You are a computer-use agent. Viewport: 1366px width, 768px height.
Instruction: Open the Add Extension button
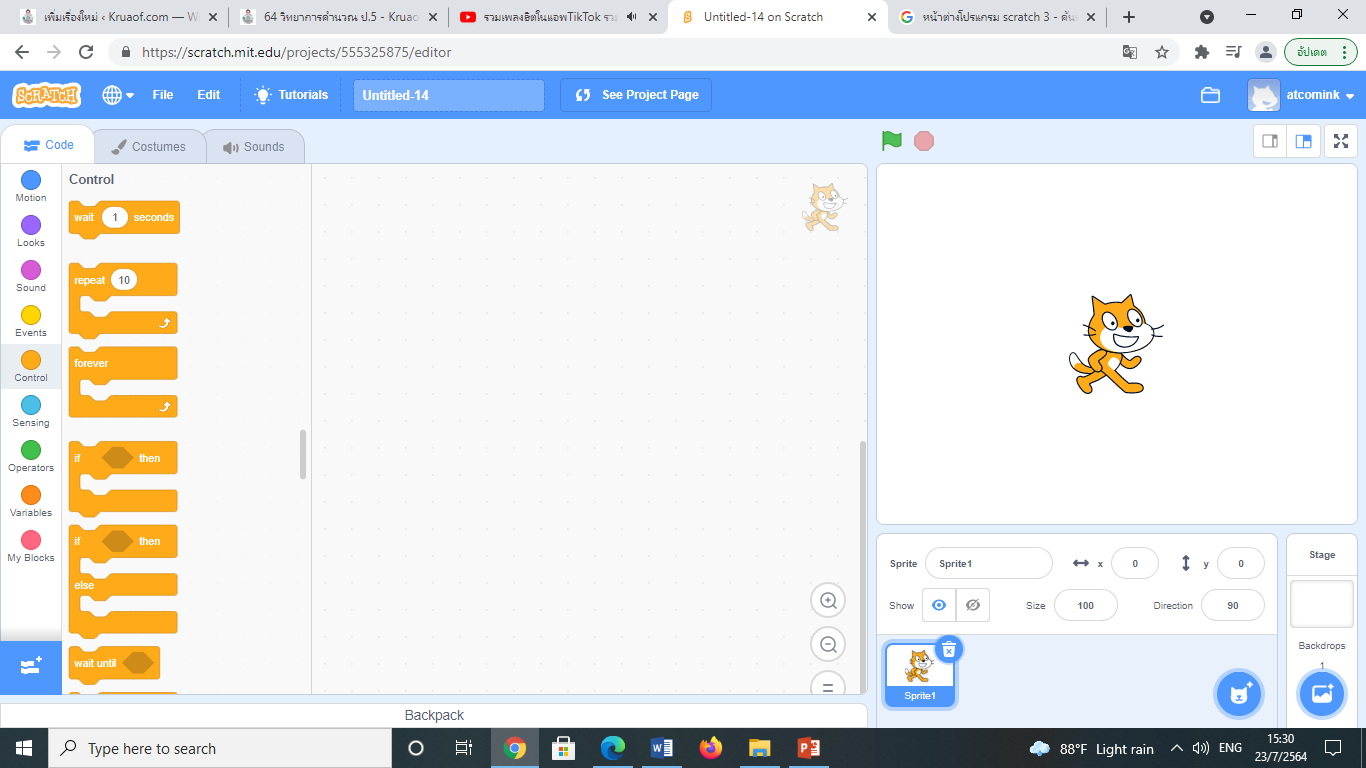[30, 666]
